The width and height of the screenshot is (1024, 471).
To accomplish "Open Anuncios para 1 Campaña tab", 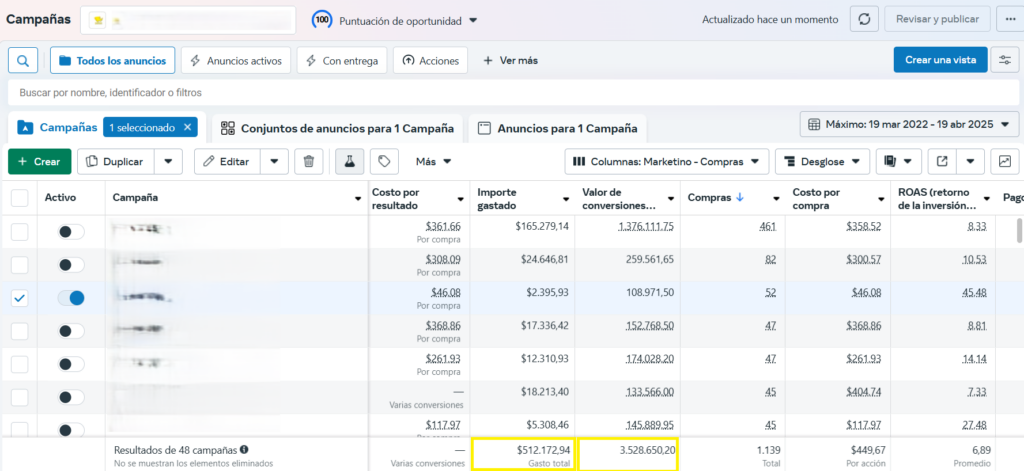I will pos(558,128).
